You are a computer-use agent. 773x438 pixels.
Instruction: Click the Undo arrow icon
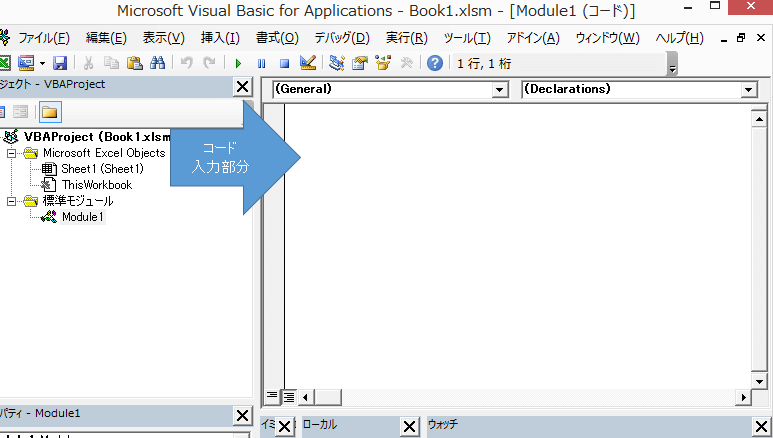pos(186,63)
